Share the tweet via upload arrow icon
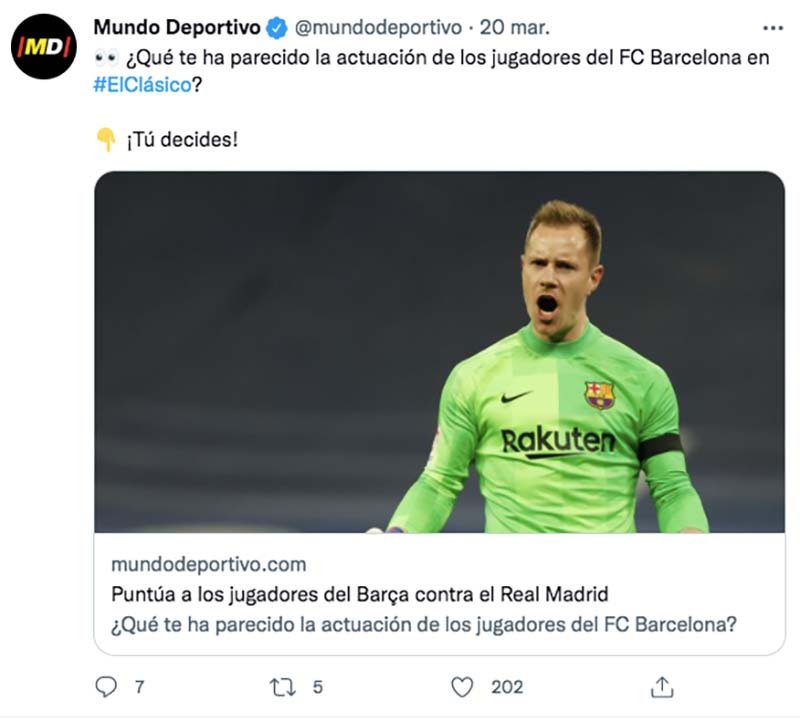This screenshot has width=800, height=722. [x=661, y=687]
